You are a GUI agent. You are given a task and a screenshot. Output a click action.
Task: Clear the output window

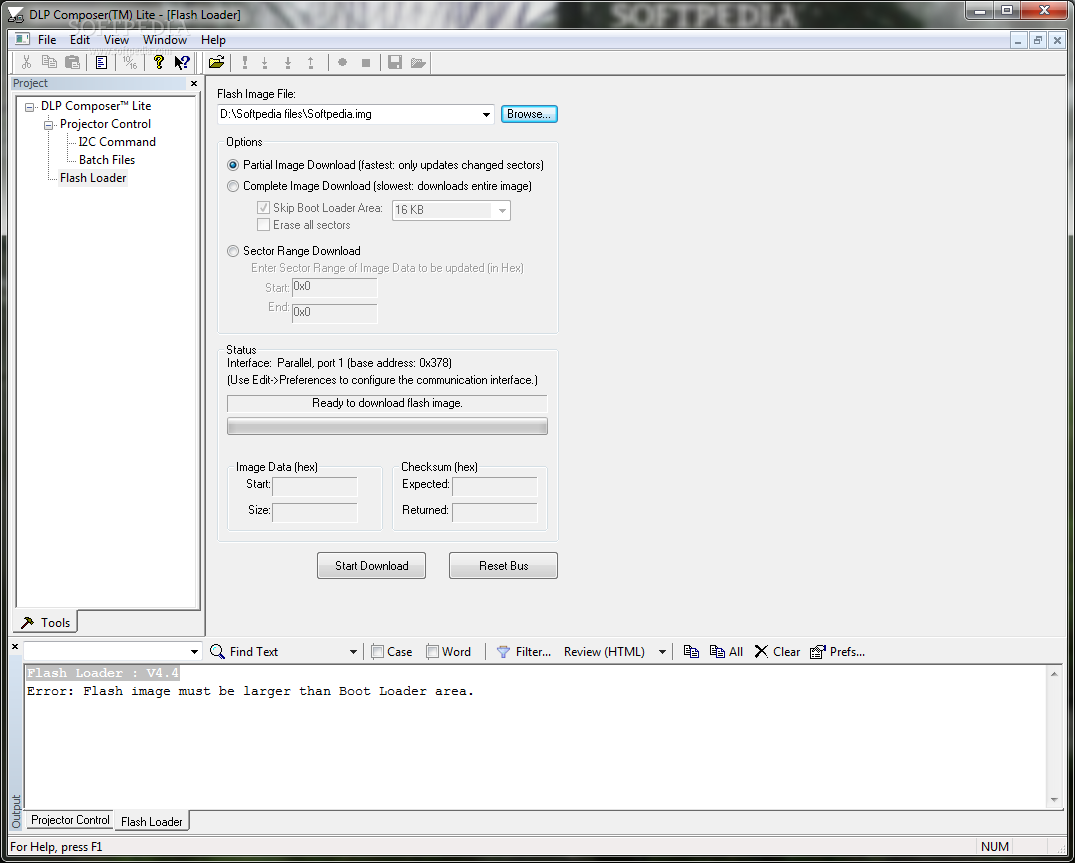pyautogui.click(x=777, y=652)
